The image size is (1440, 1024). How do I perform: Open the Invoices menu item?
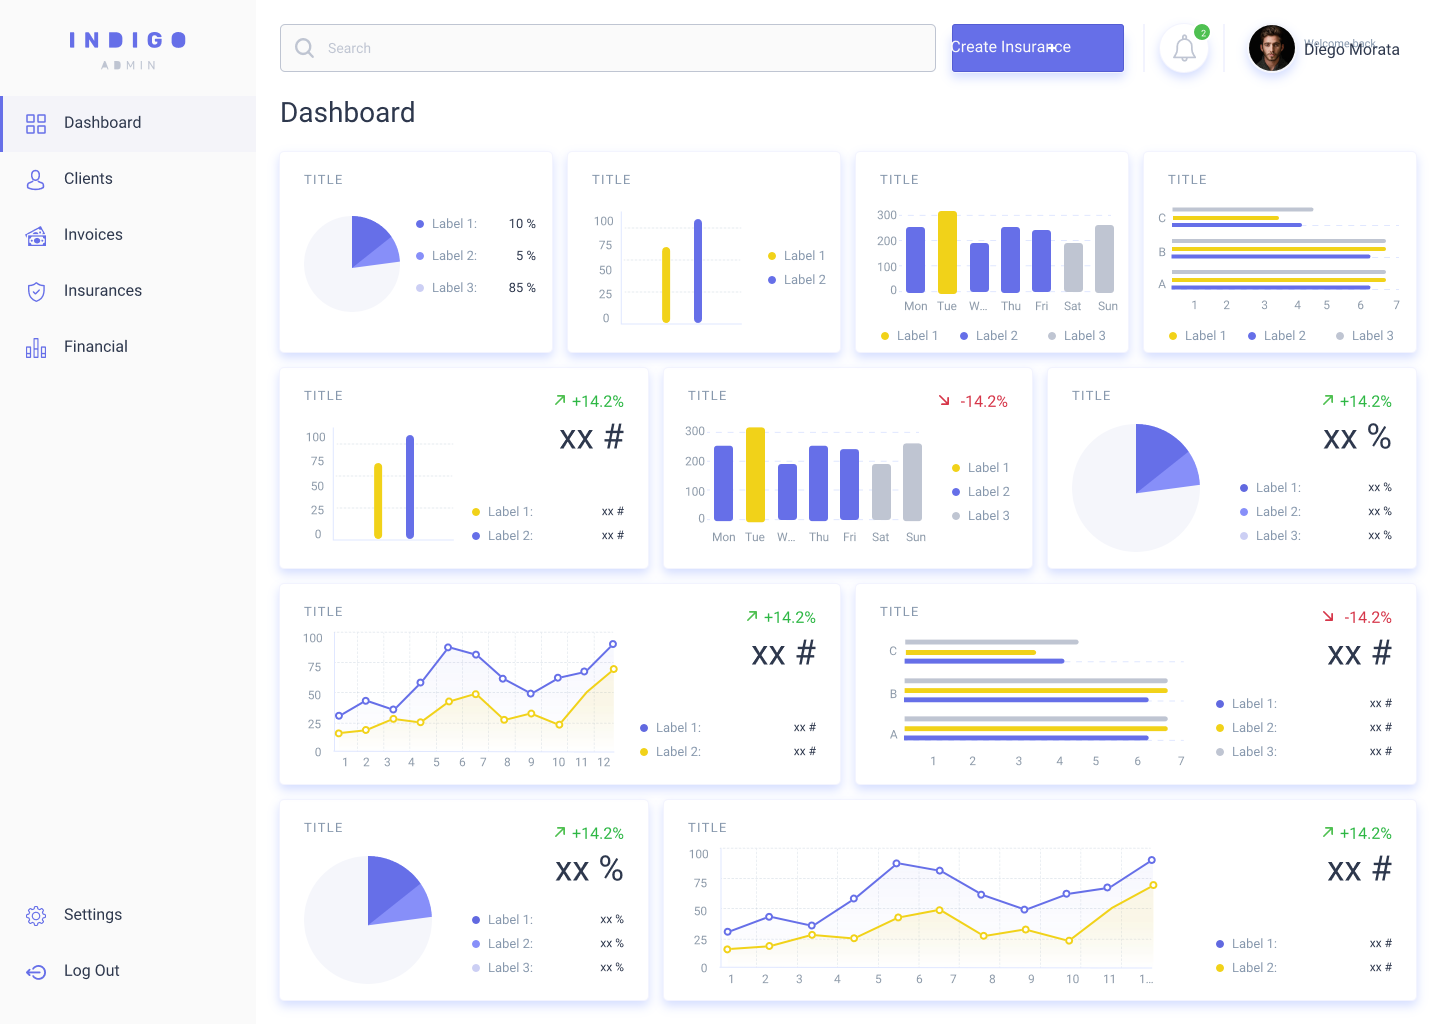point(128,236)
